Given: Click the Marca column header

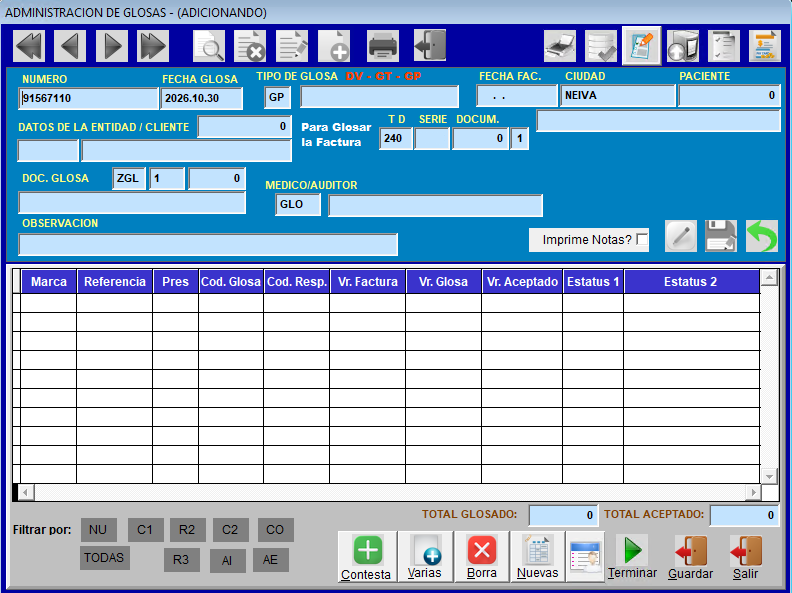Looking at the screenshot, I should coord(49,282).
